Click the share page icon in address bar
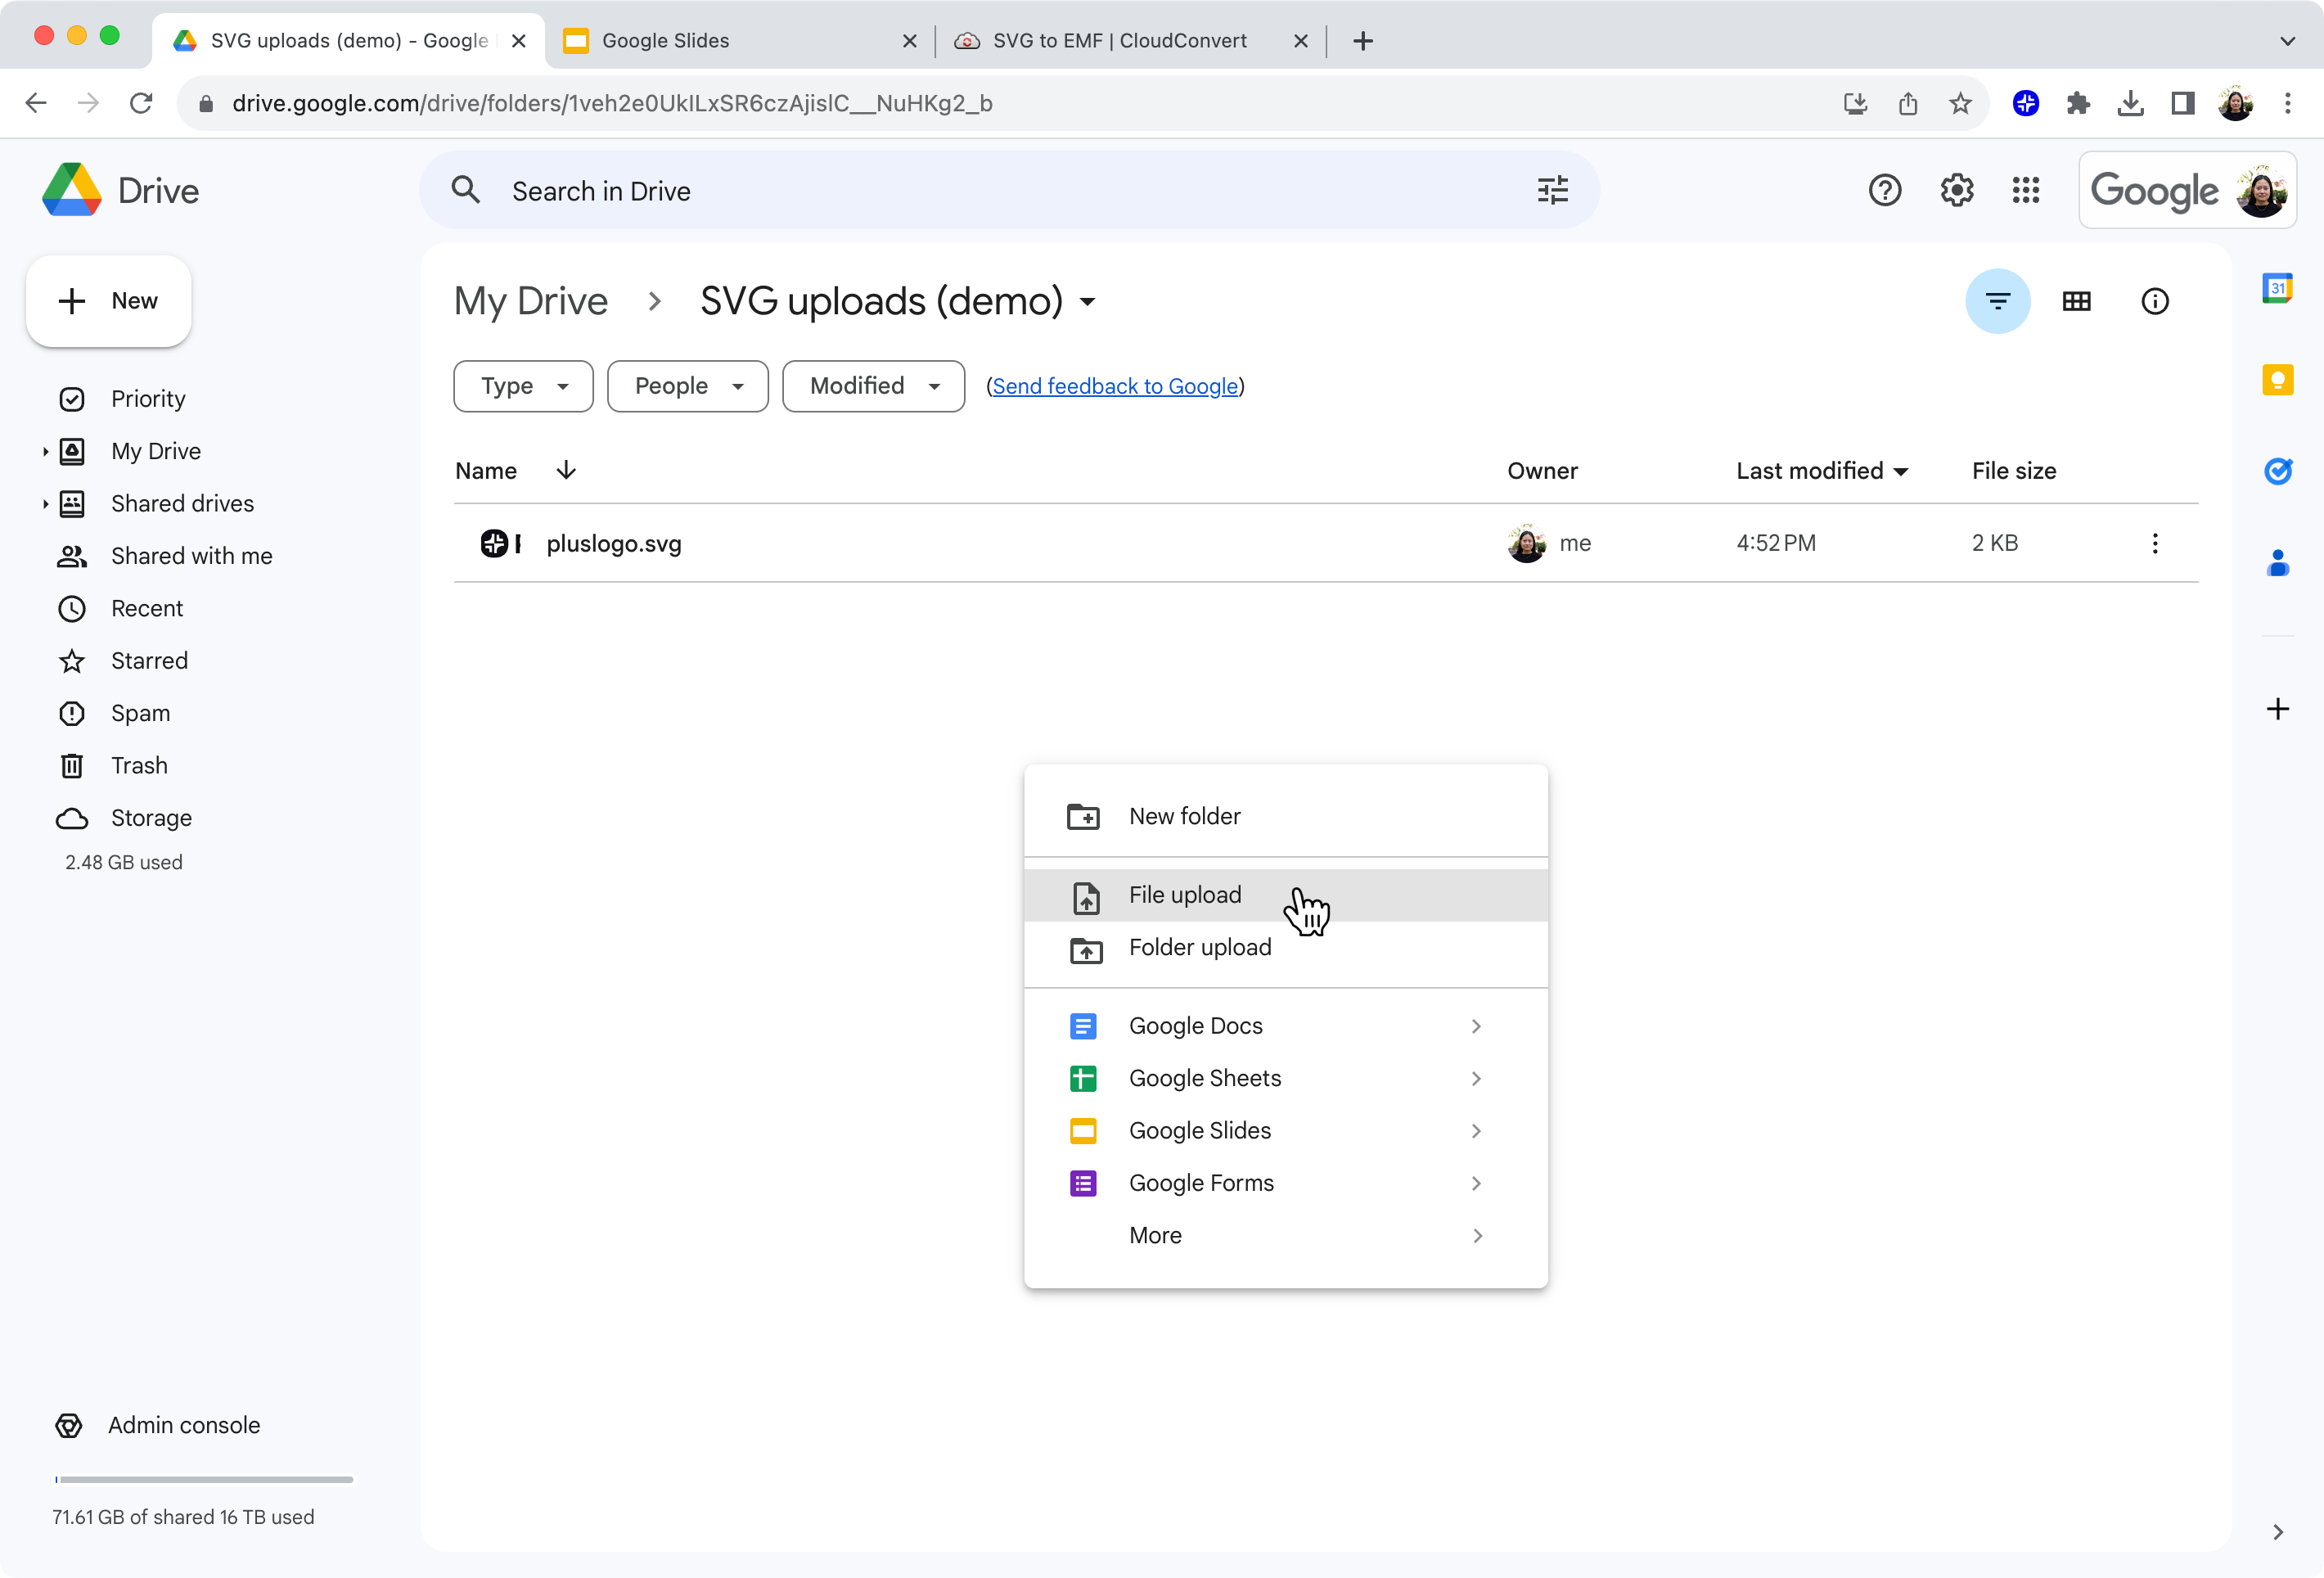The image size is (2324, 1578). (x=1907, y=103)
